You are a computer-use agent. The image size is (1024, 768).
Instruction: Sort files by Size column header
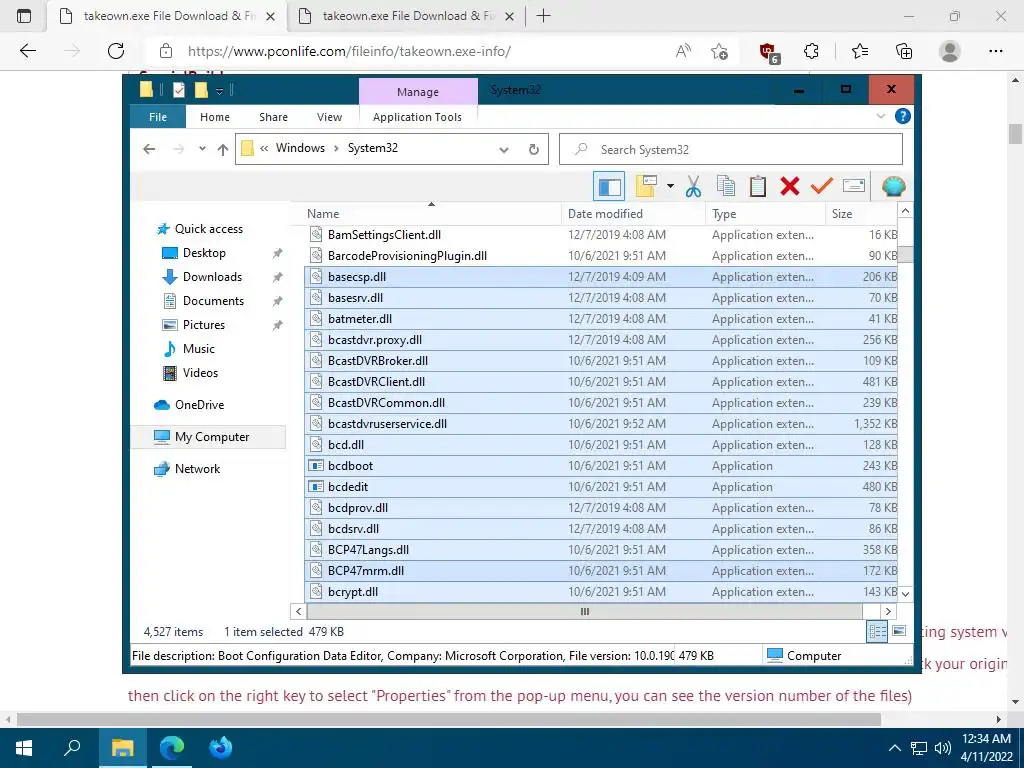(861, 214)
